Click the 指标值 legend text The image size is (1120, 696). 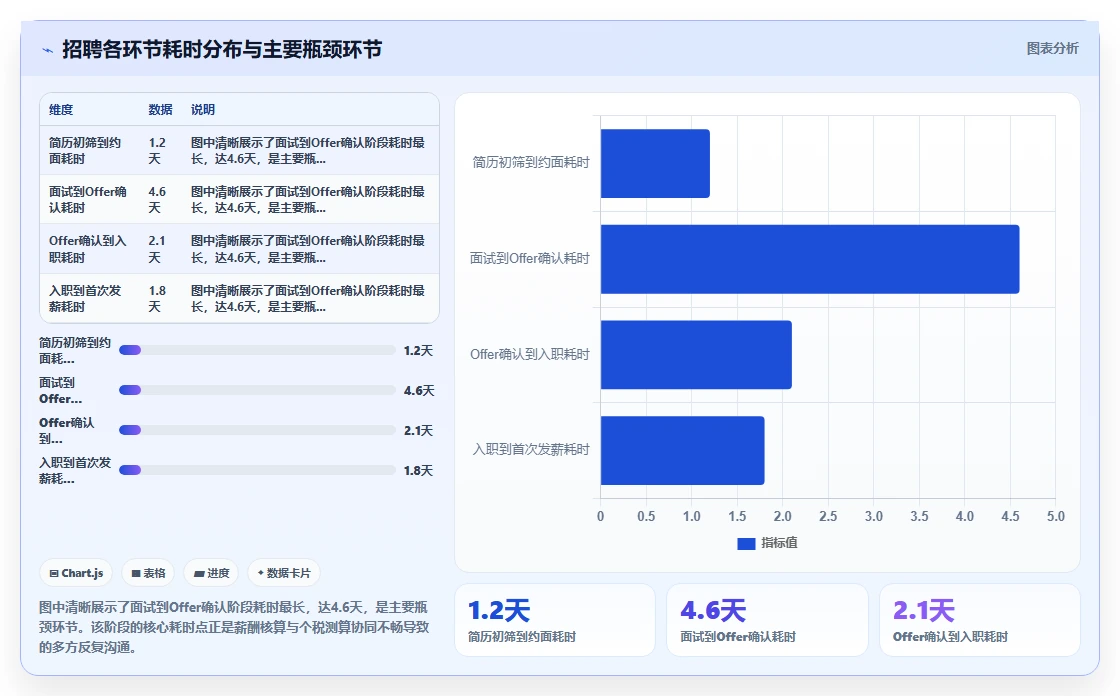click(779, 543)
